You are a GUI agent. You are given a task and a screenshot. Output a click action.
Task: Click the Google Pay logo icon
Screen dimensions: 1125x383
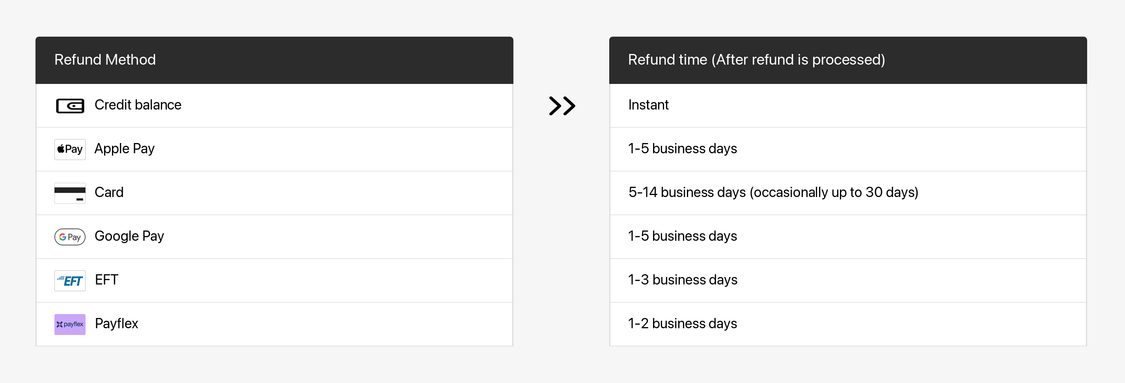70,237
